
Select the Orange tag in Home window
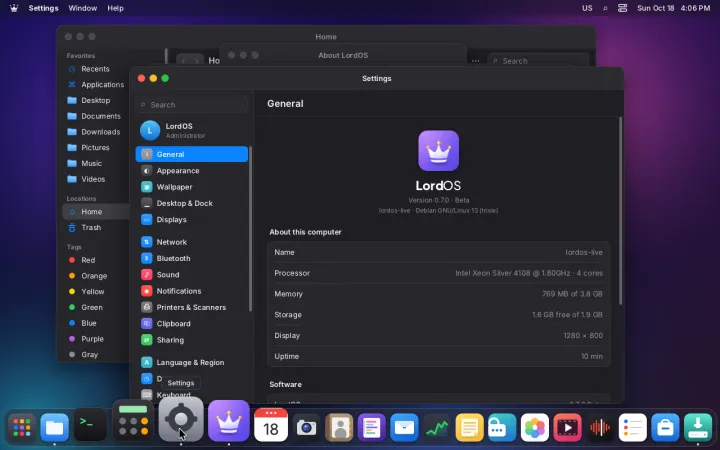(x=95, y=276)
